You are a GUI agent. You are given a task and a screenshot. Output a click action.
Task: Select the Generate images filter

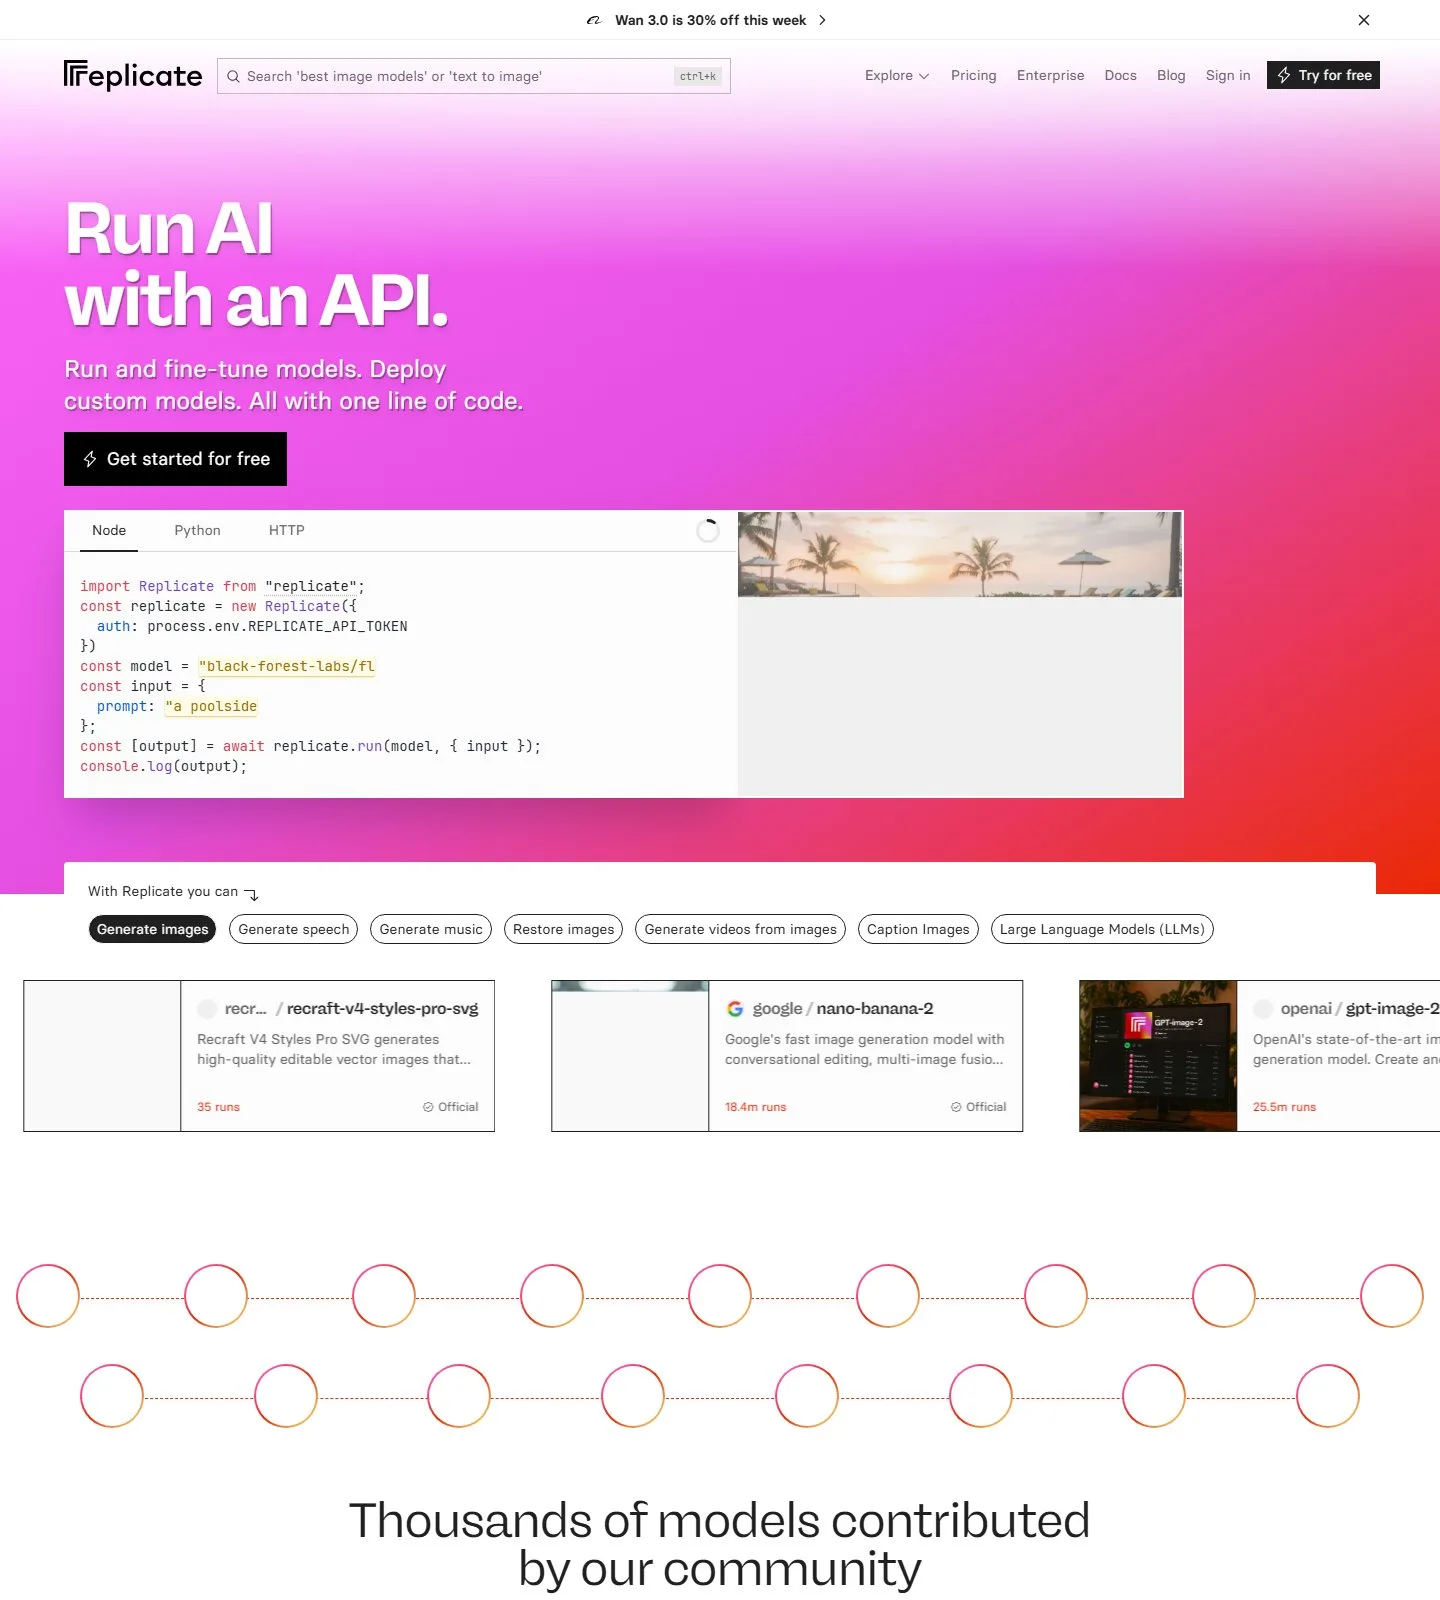(x=153, y=929)
